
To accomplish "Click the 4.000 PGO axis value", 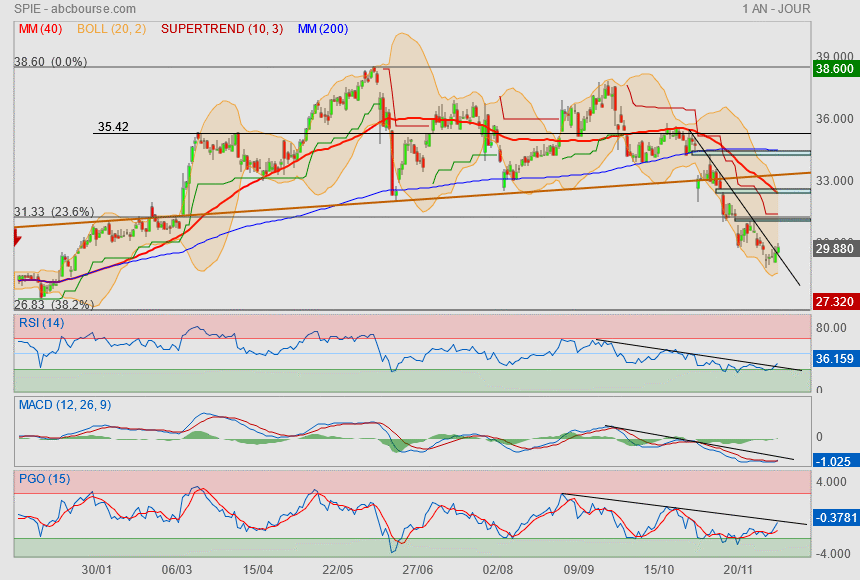I will (831, 482).
